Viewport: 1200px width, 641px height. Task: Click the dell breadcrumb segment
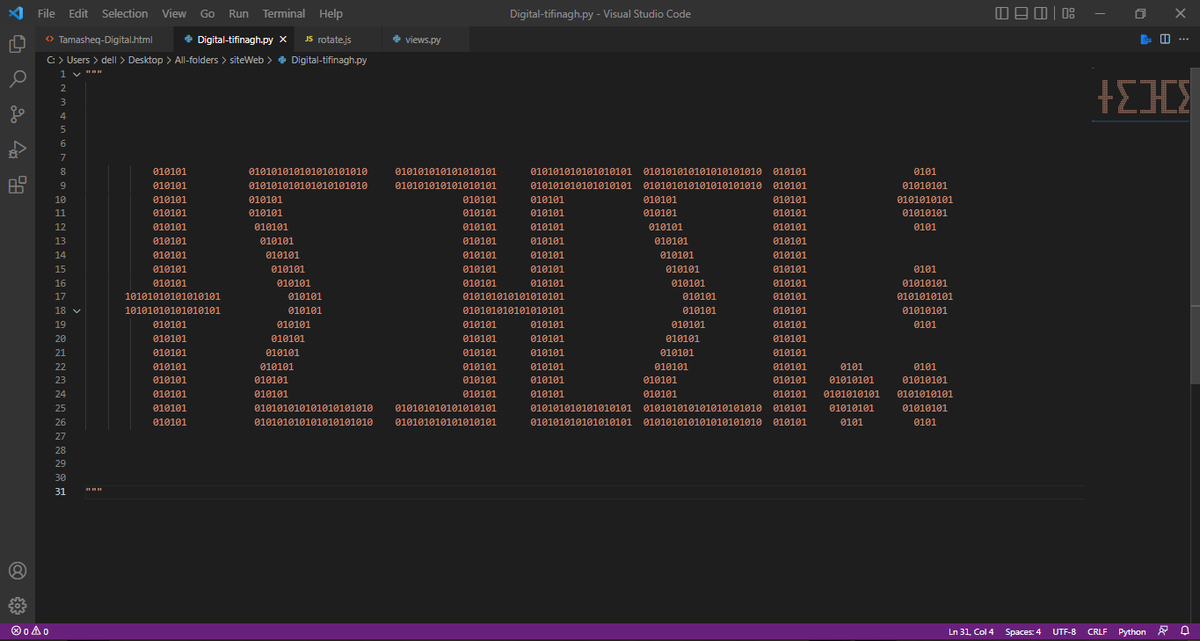coord(110,60)
